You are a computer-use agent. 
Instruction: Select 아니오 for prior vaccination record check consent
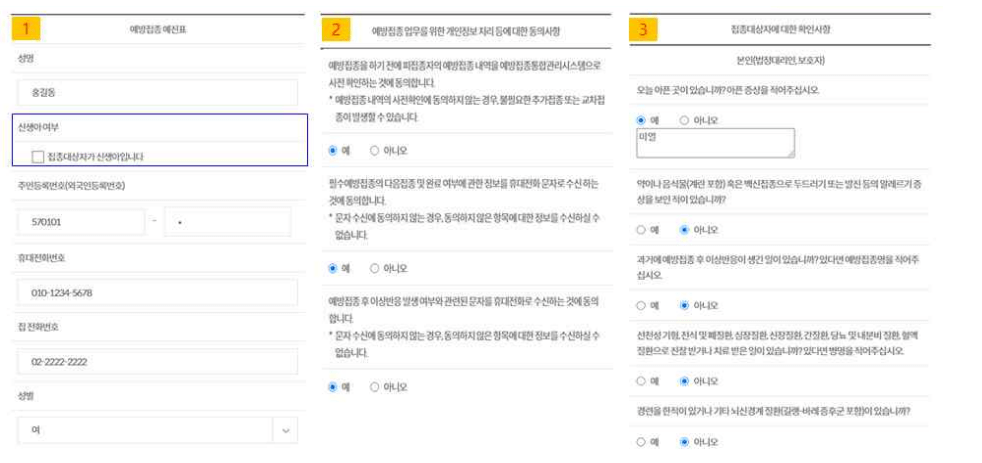click(x=375, y=150)
